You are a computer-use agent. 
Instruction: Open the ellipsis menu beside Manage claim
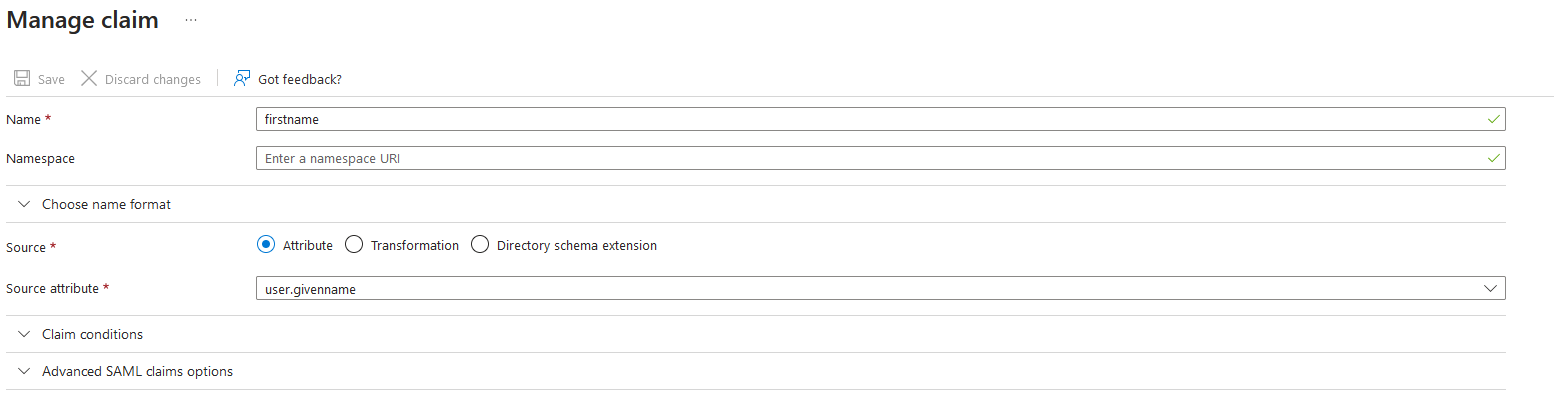pos(191,20)
